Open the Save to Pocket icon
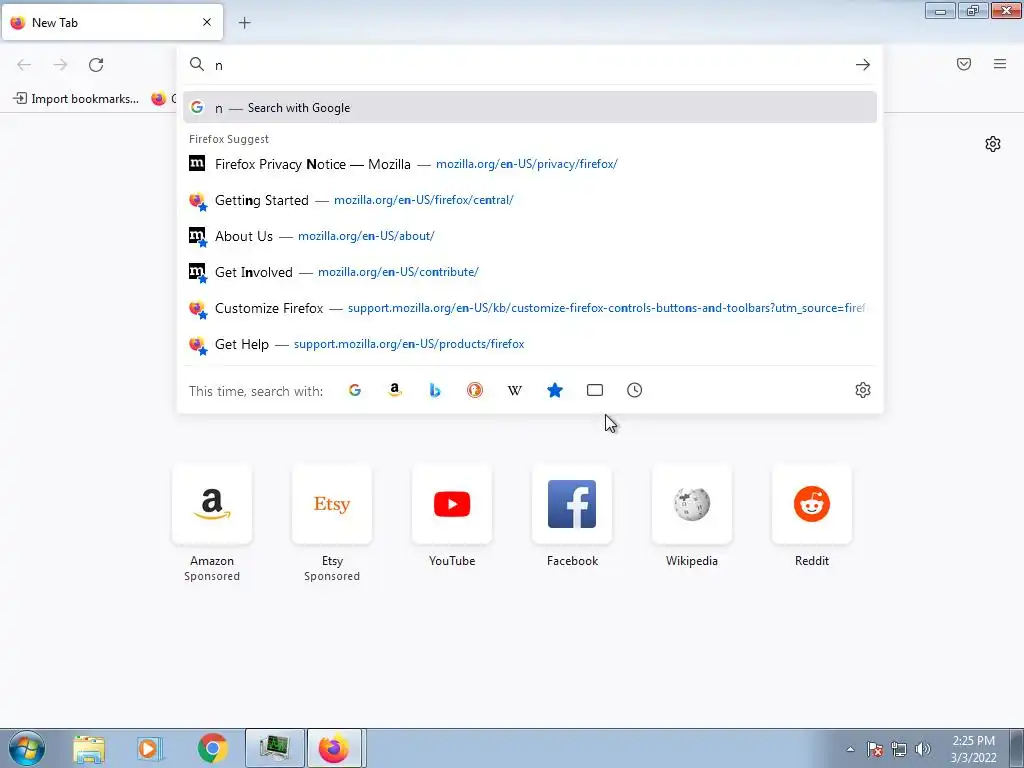1024x768 pixels. [x=964, y=64]
